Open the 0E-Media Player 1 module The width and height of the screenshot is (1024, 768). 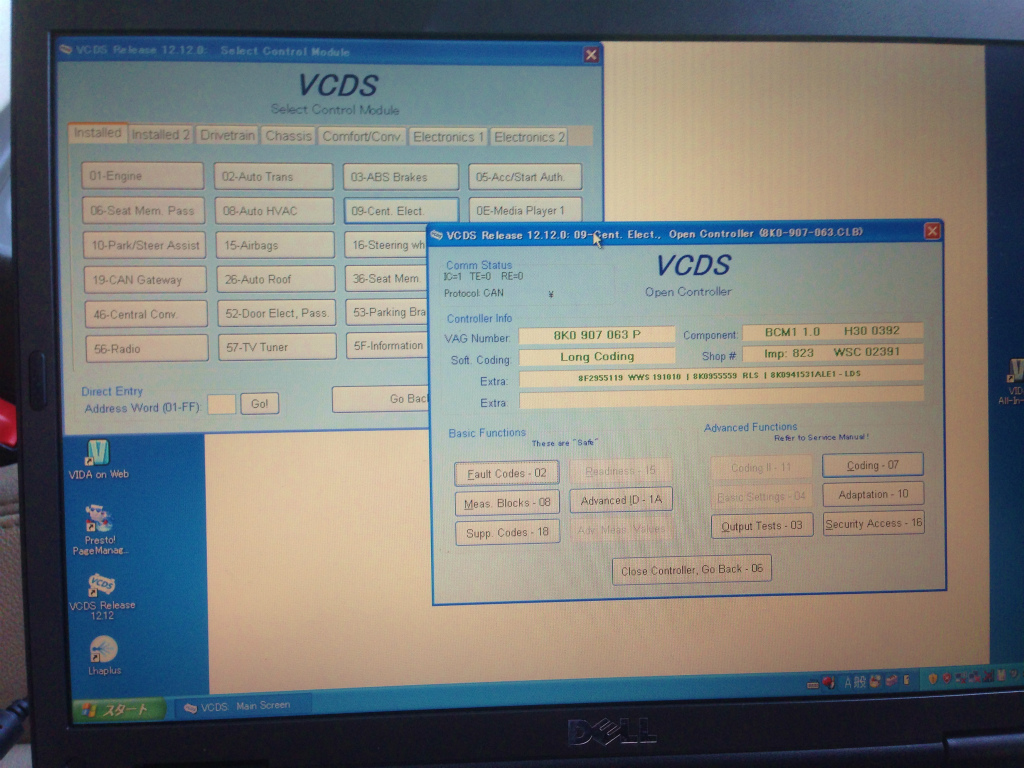[x=525, y=210]
